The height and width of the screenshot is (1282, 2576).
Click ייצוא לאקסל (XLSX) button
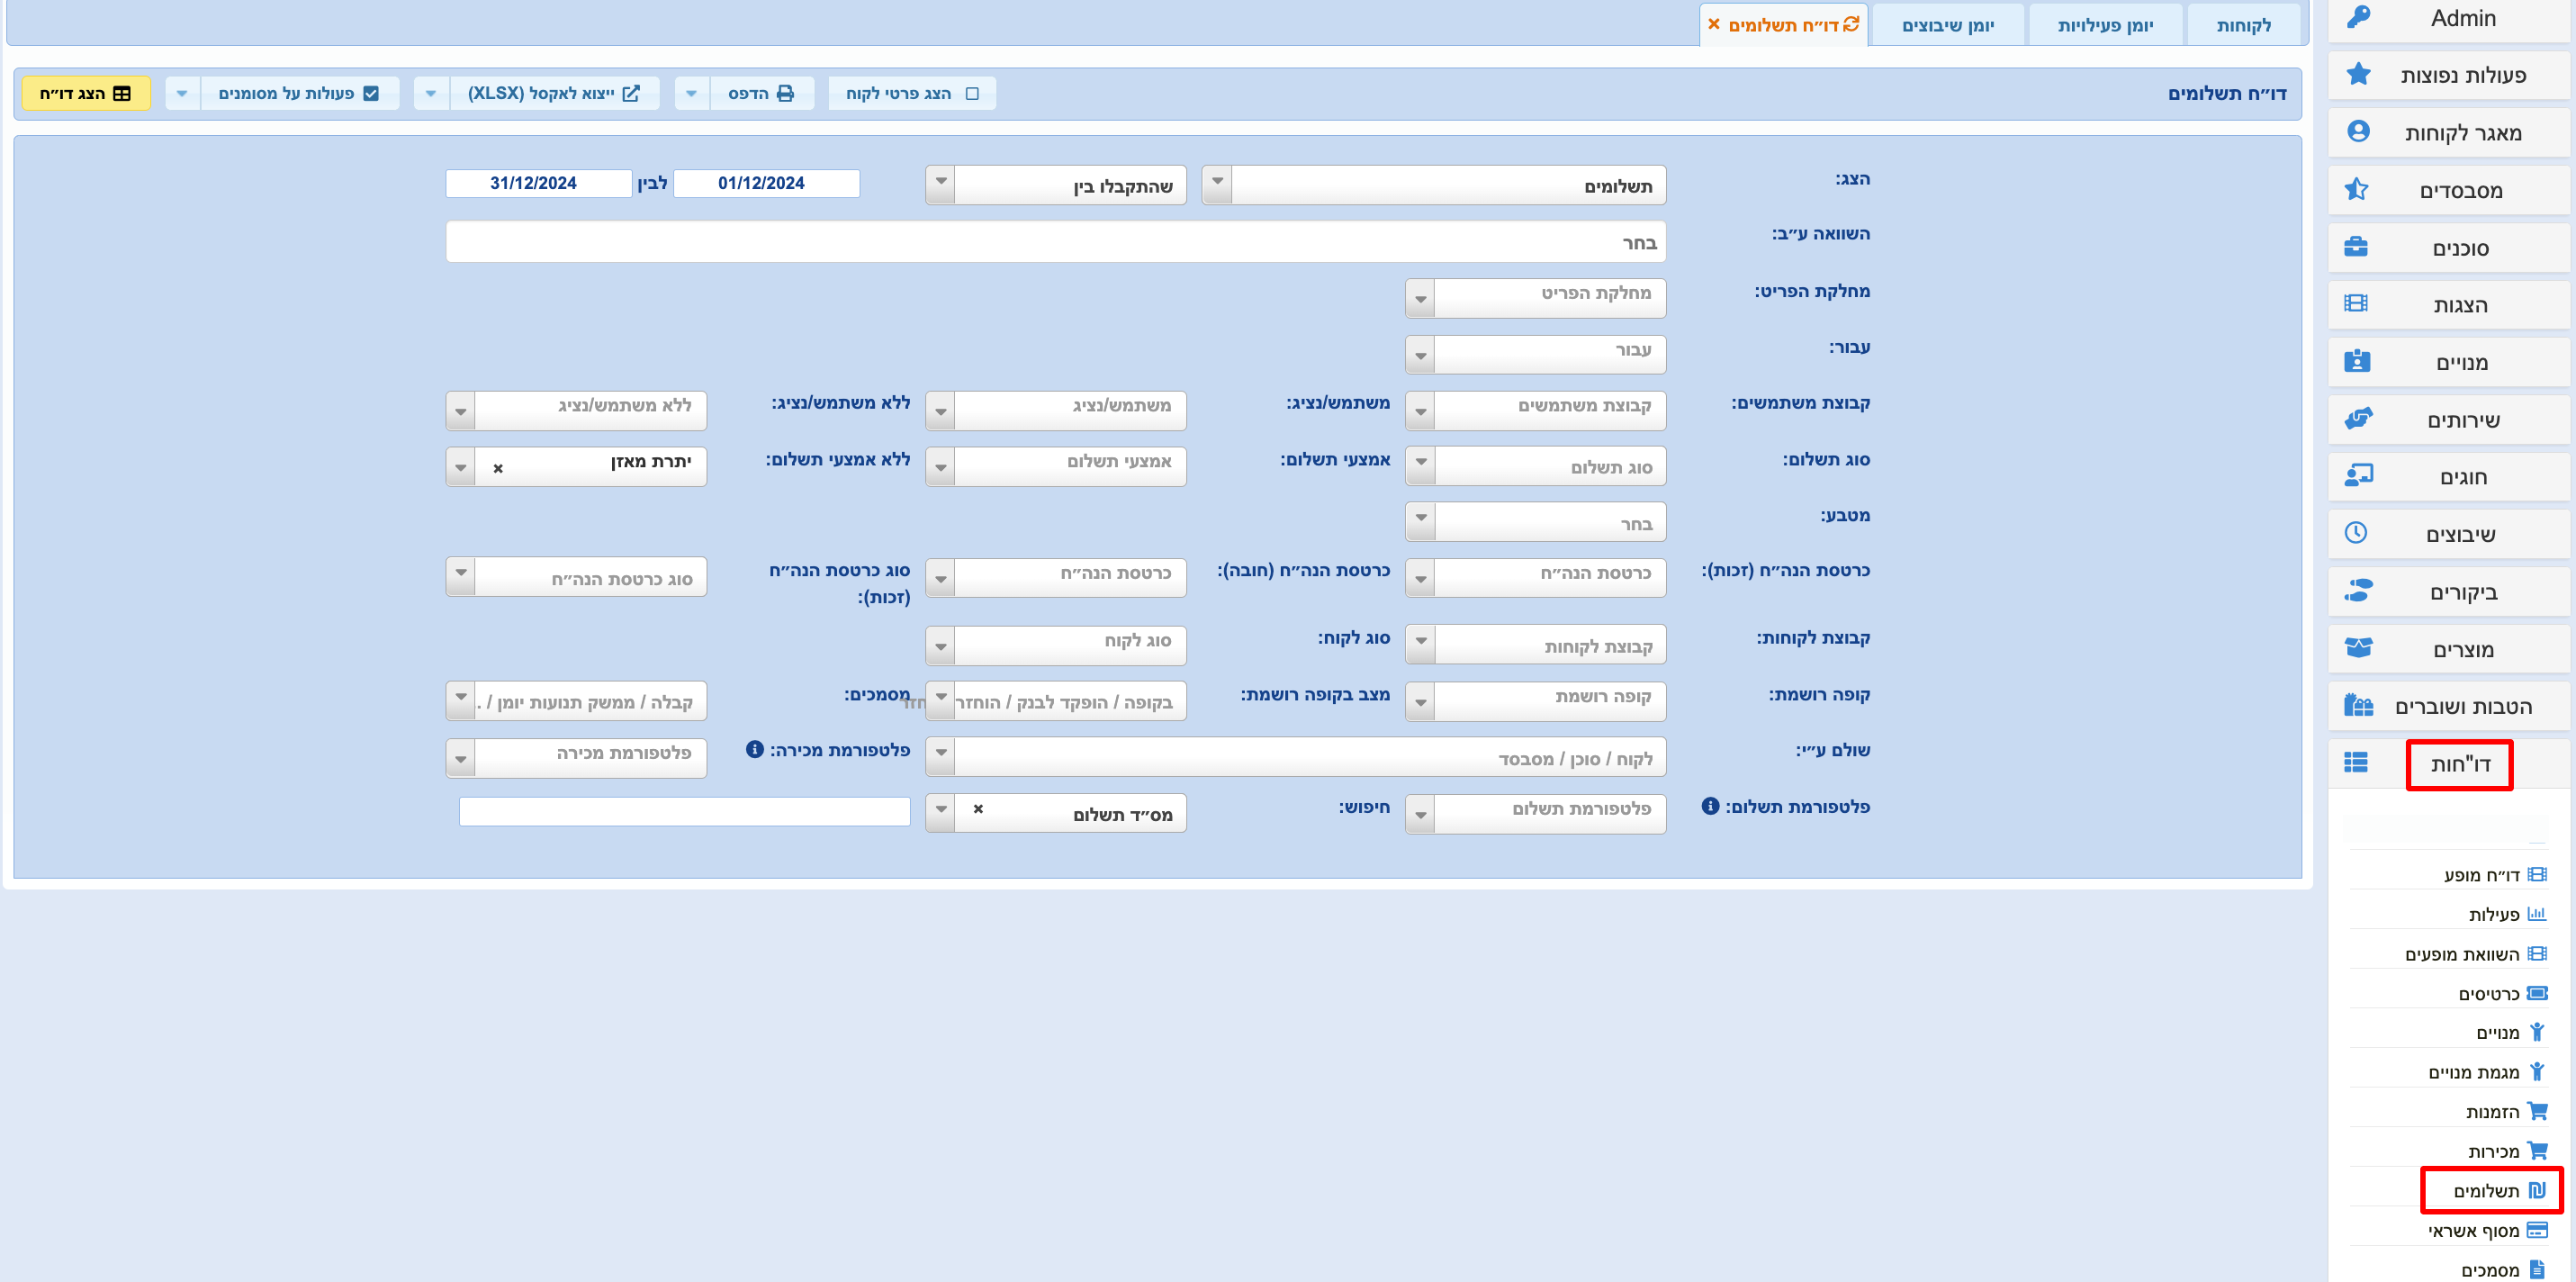coord(554,93)
